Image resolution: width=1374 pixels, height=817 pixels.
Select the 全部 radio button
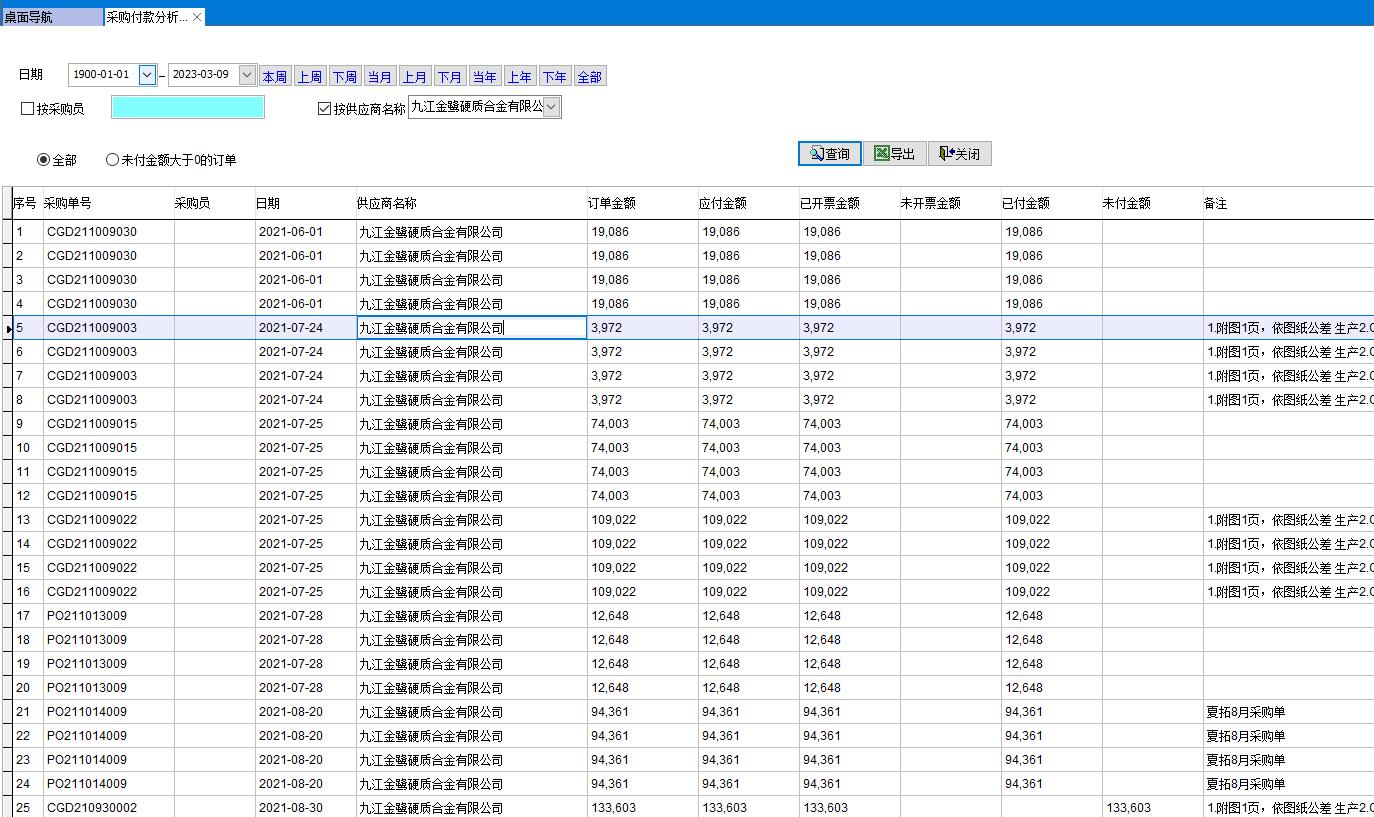point(43,160)
